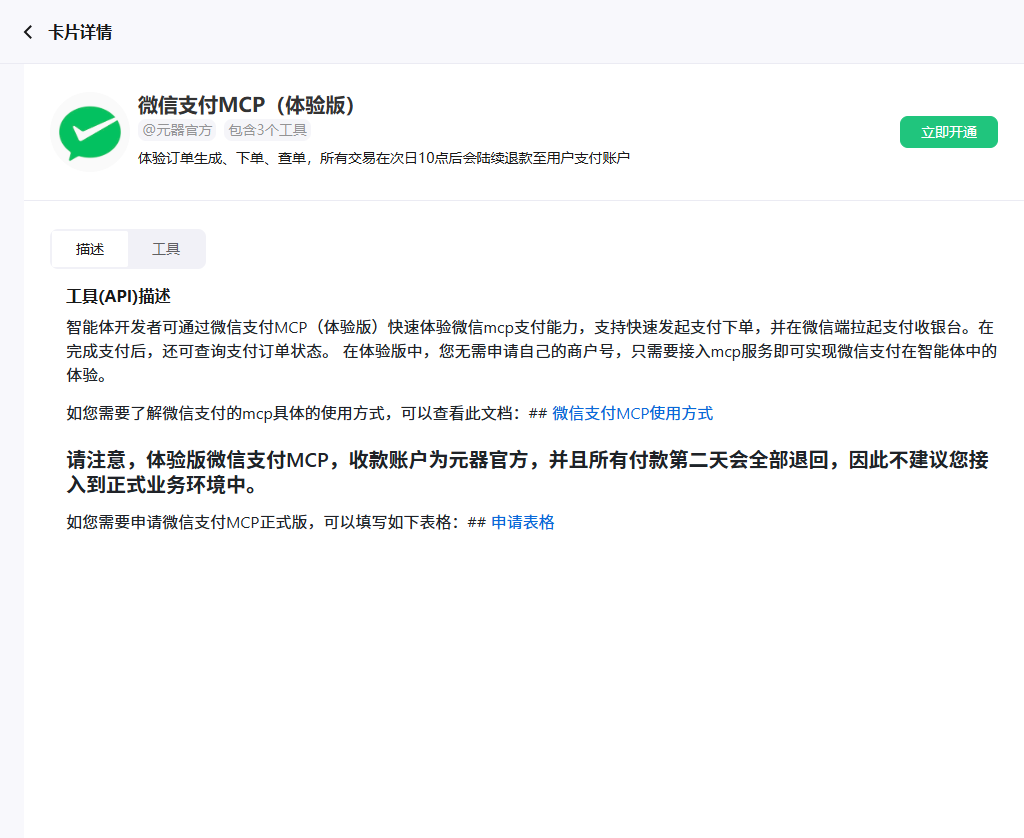
Task: Click the sentence starting with 如您需要了解微信支付的mcp
Action: (x=389, y=413)
